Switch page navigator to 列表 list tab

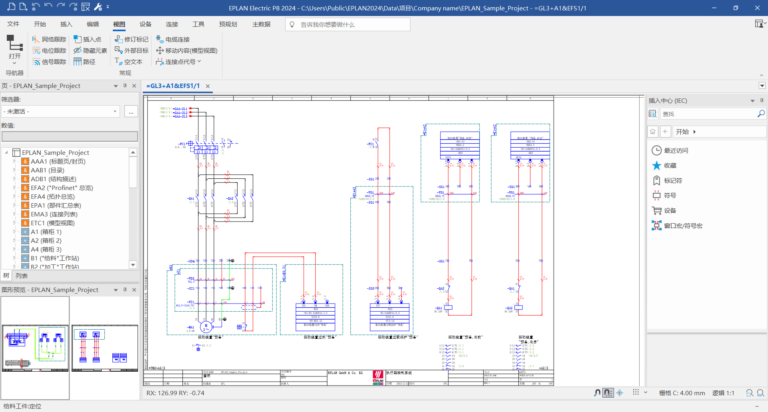[22, 276]
